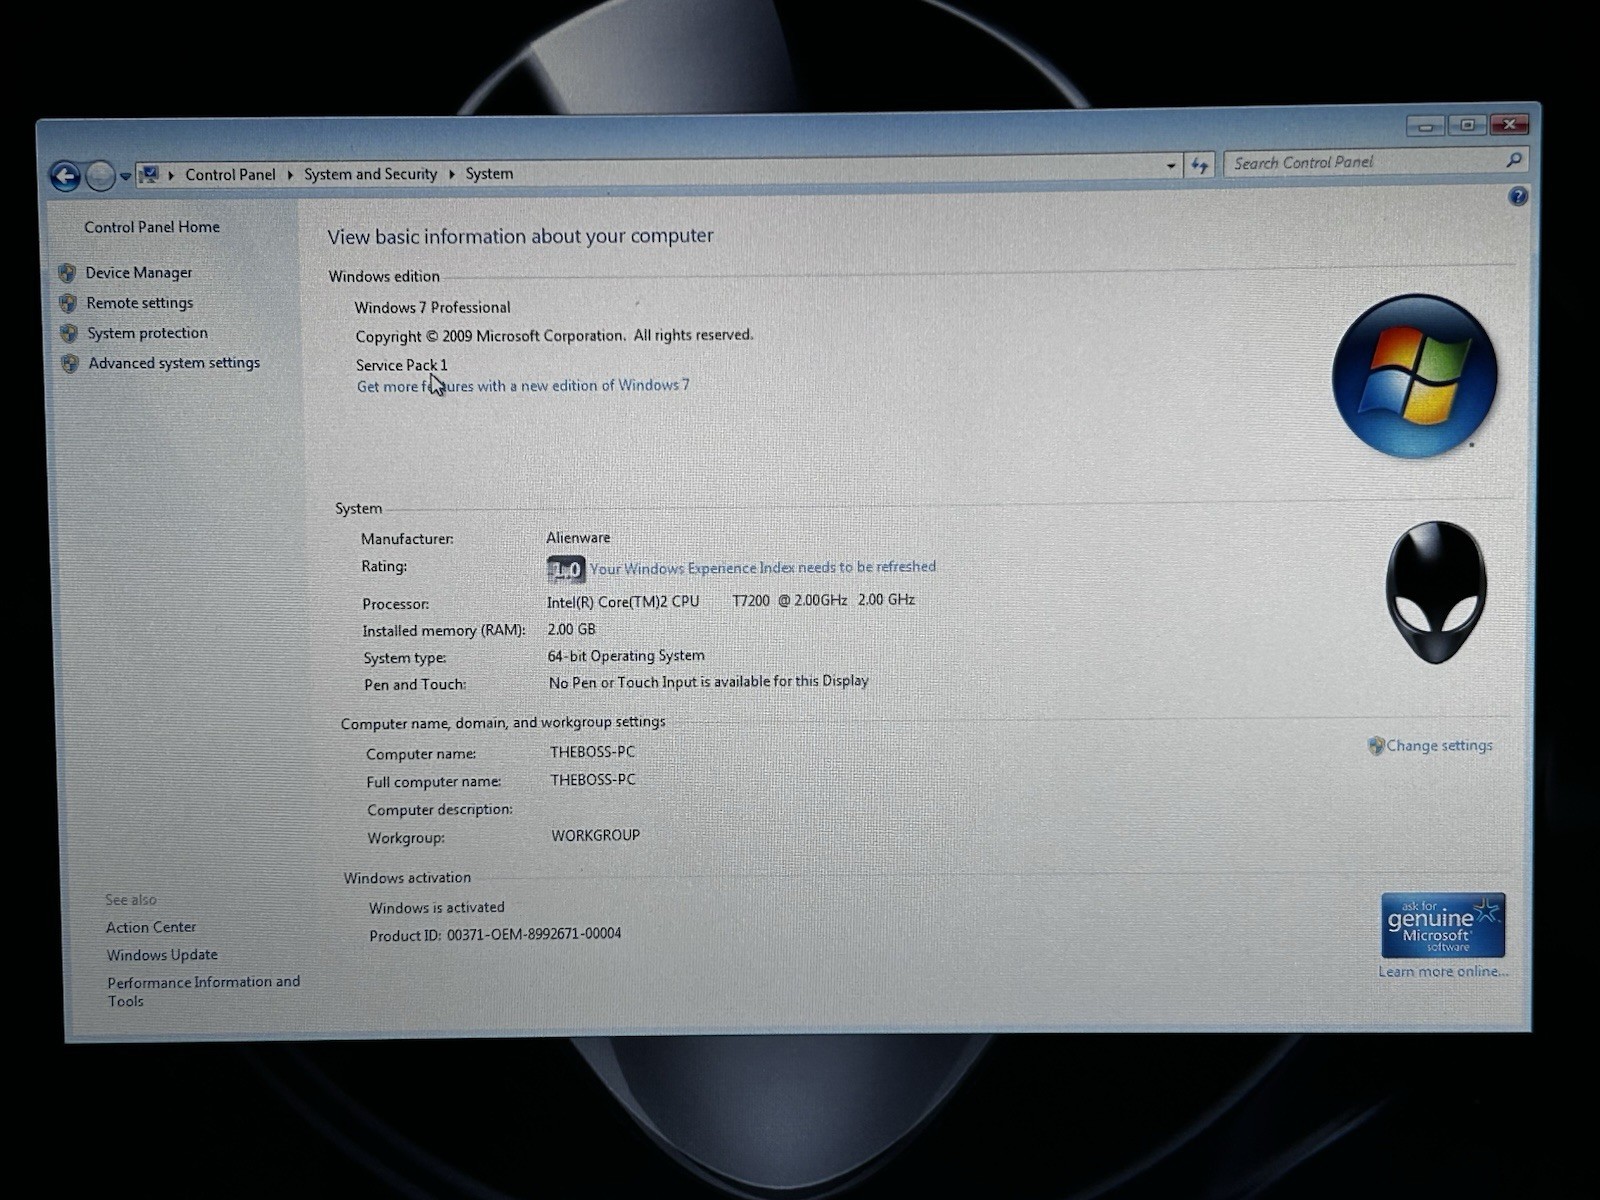Click the computer icon in the address bar
This screenshot has width=1600, height=1200.
click(x=149, y=174)
